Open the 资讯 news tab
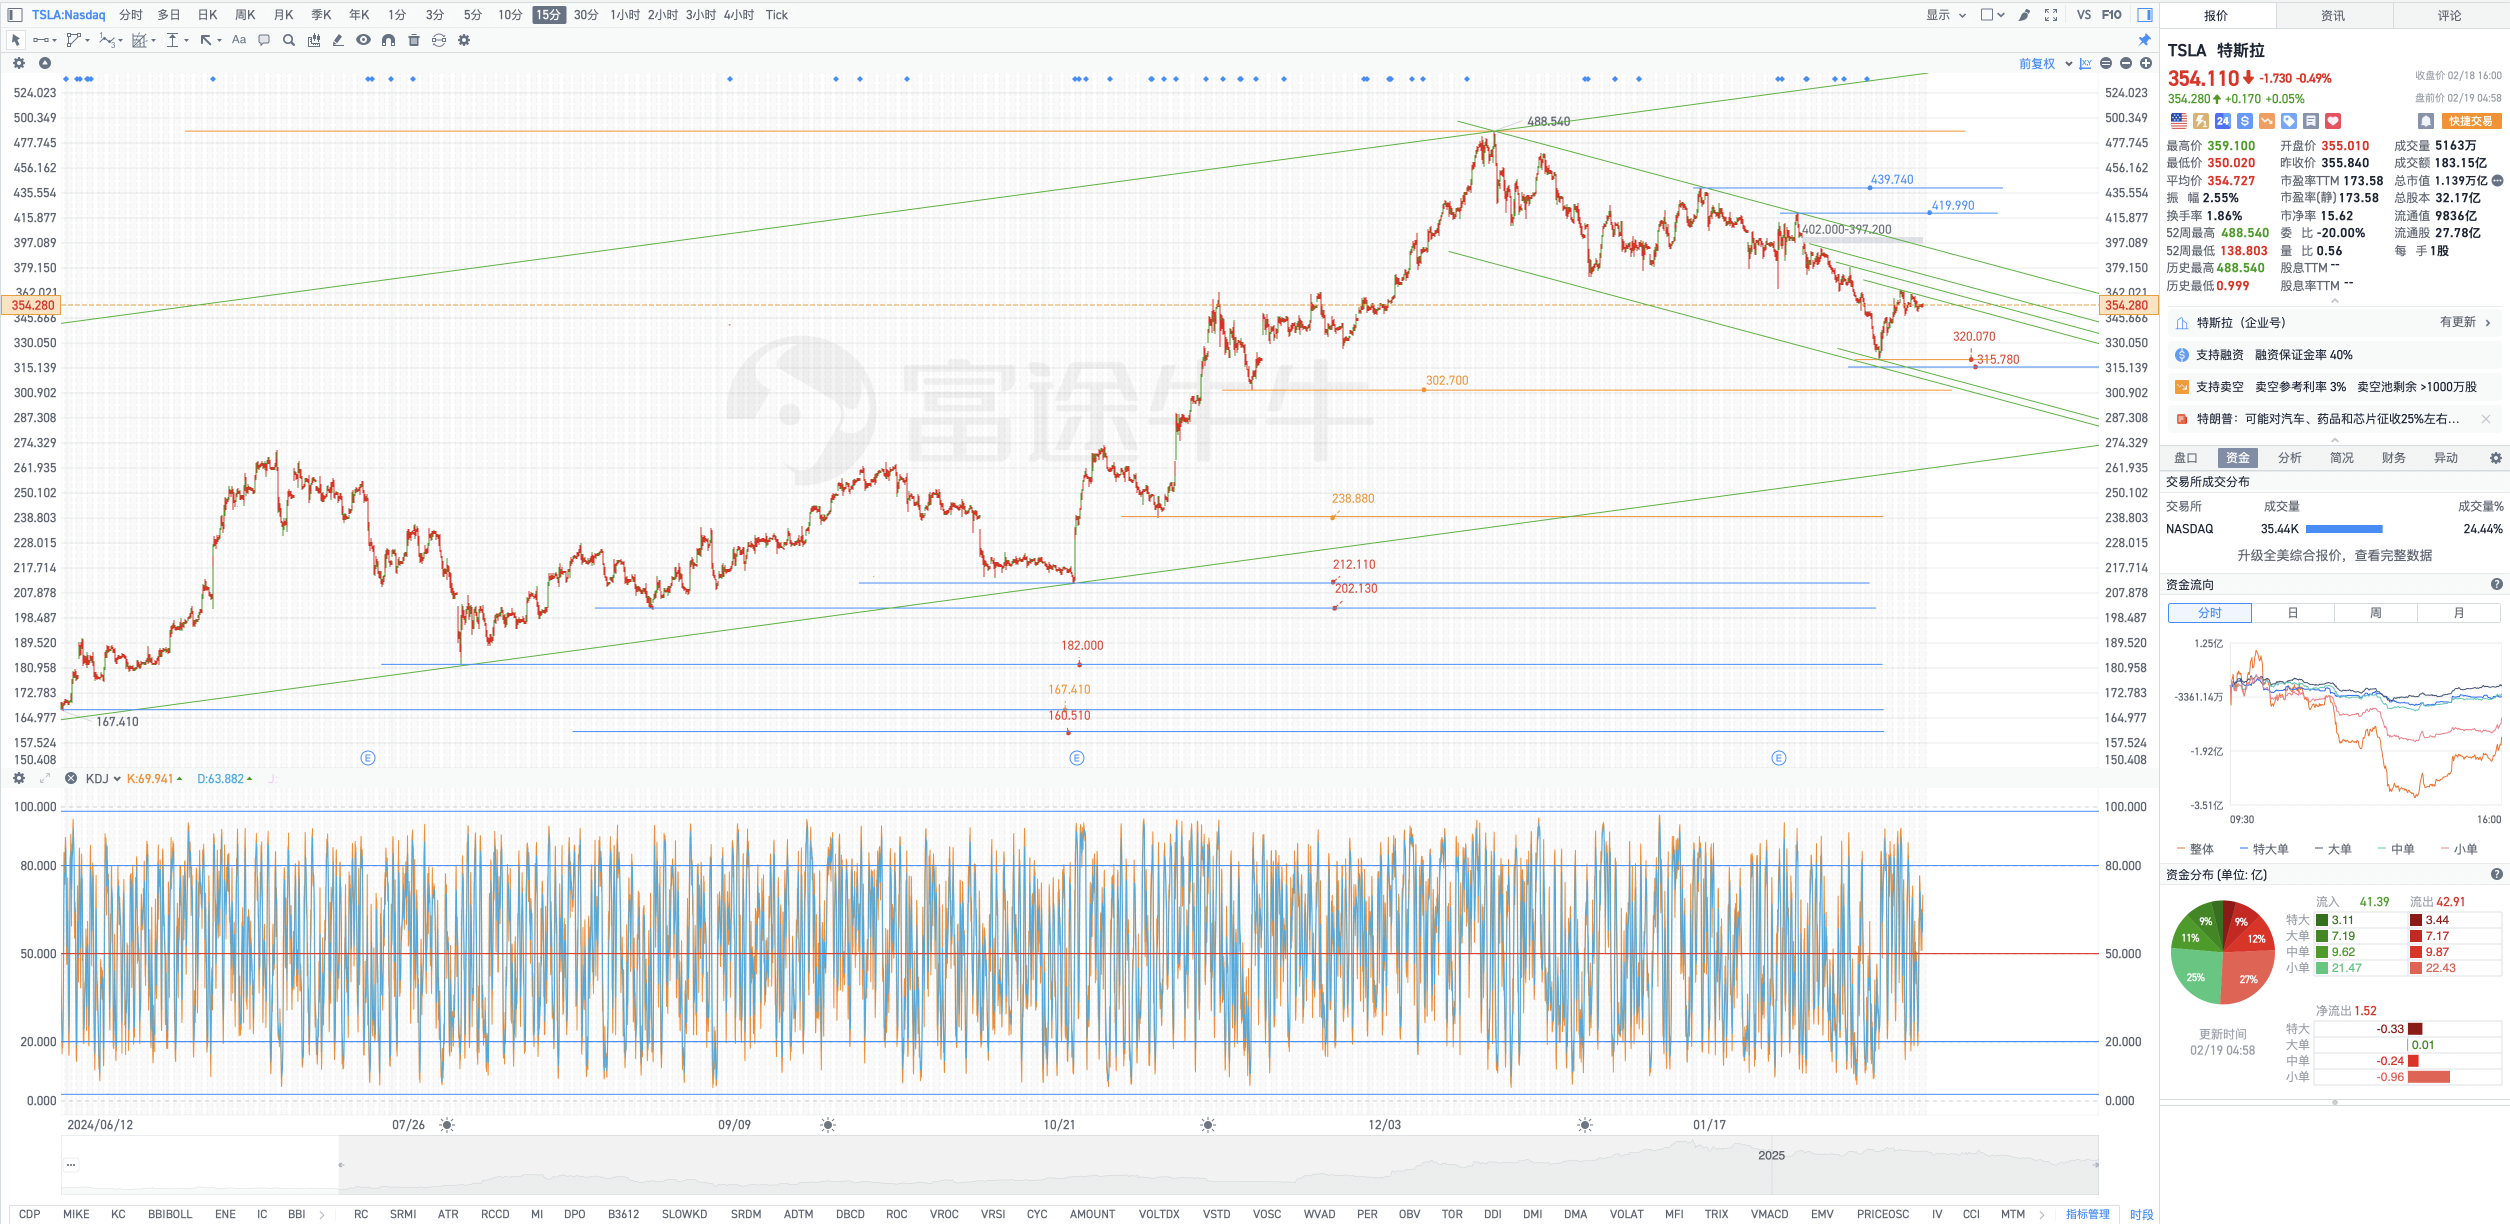 [x=2333, y=15]
